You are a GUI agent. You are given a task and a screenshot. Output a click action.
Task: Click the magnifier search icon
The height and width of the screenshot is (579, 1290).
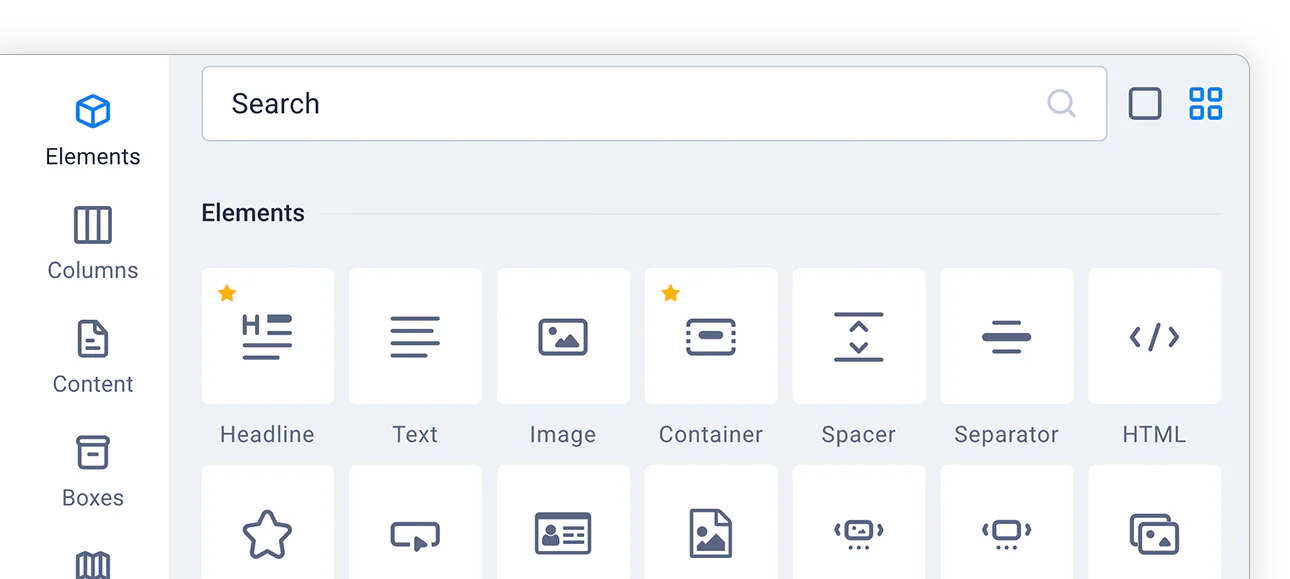pyautogui.click(x=1061, y=103)
